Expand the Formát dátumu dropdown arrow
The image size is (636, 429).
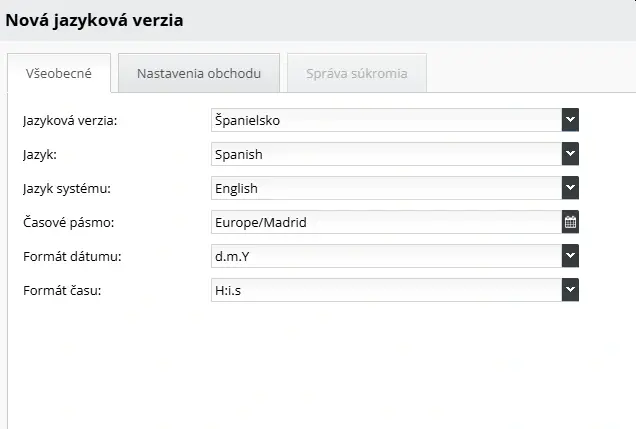click(570, 256)
